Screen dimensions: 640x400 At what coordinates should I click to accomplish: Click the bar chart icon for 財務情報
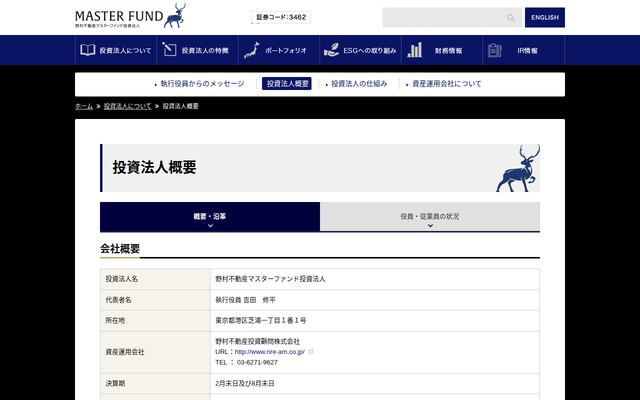[414, 50]
